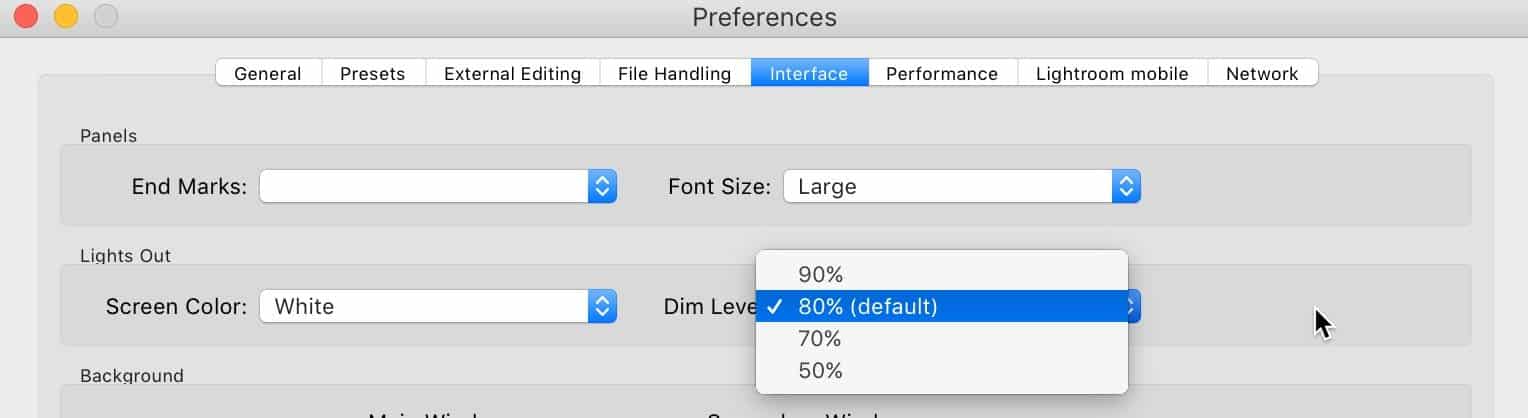The width and height of the screenshot is (1528, 418).
Task: Go to External Editing tab
Action: (512, 73)
